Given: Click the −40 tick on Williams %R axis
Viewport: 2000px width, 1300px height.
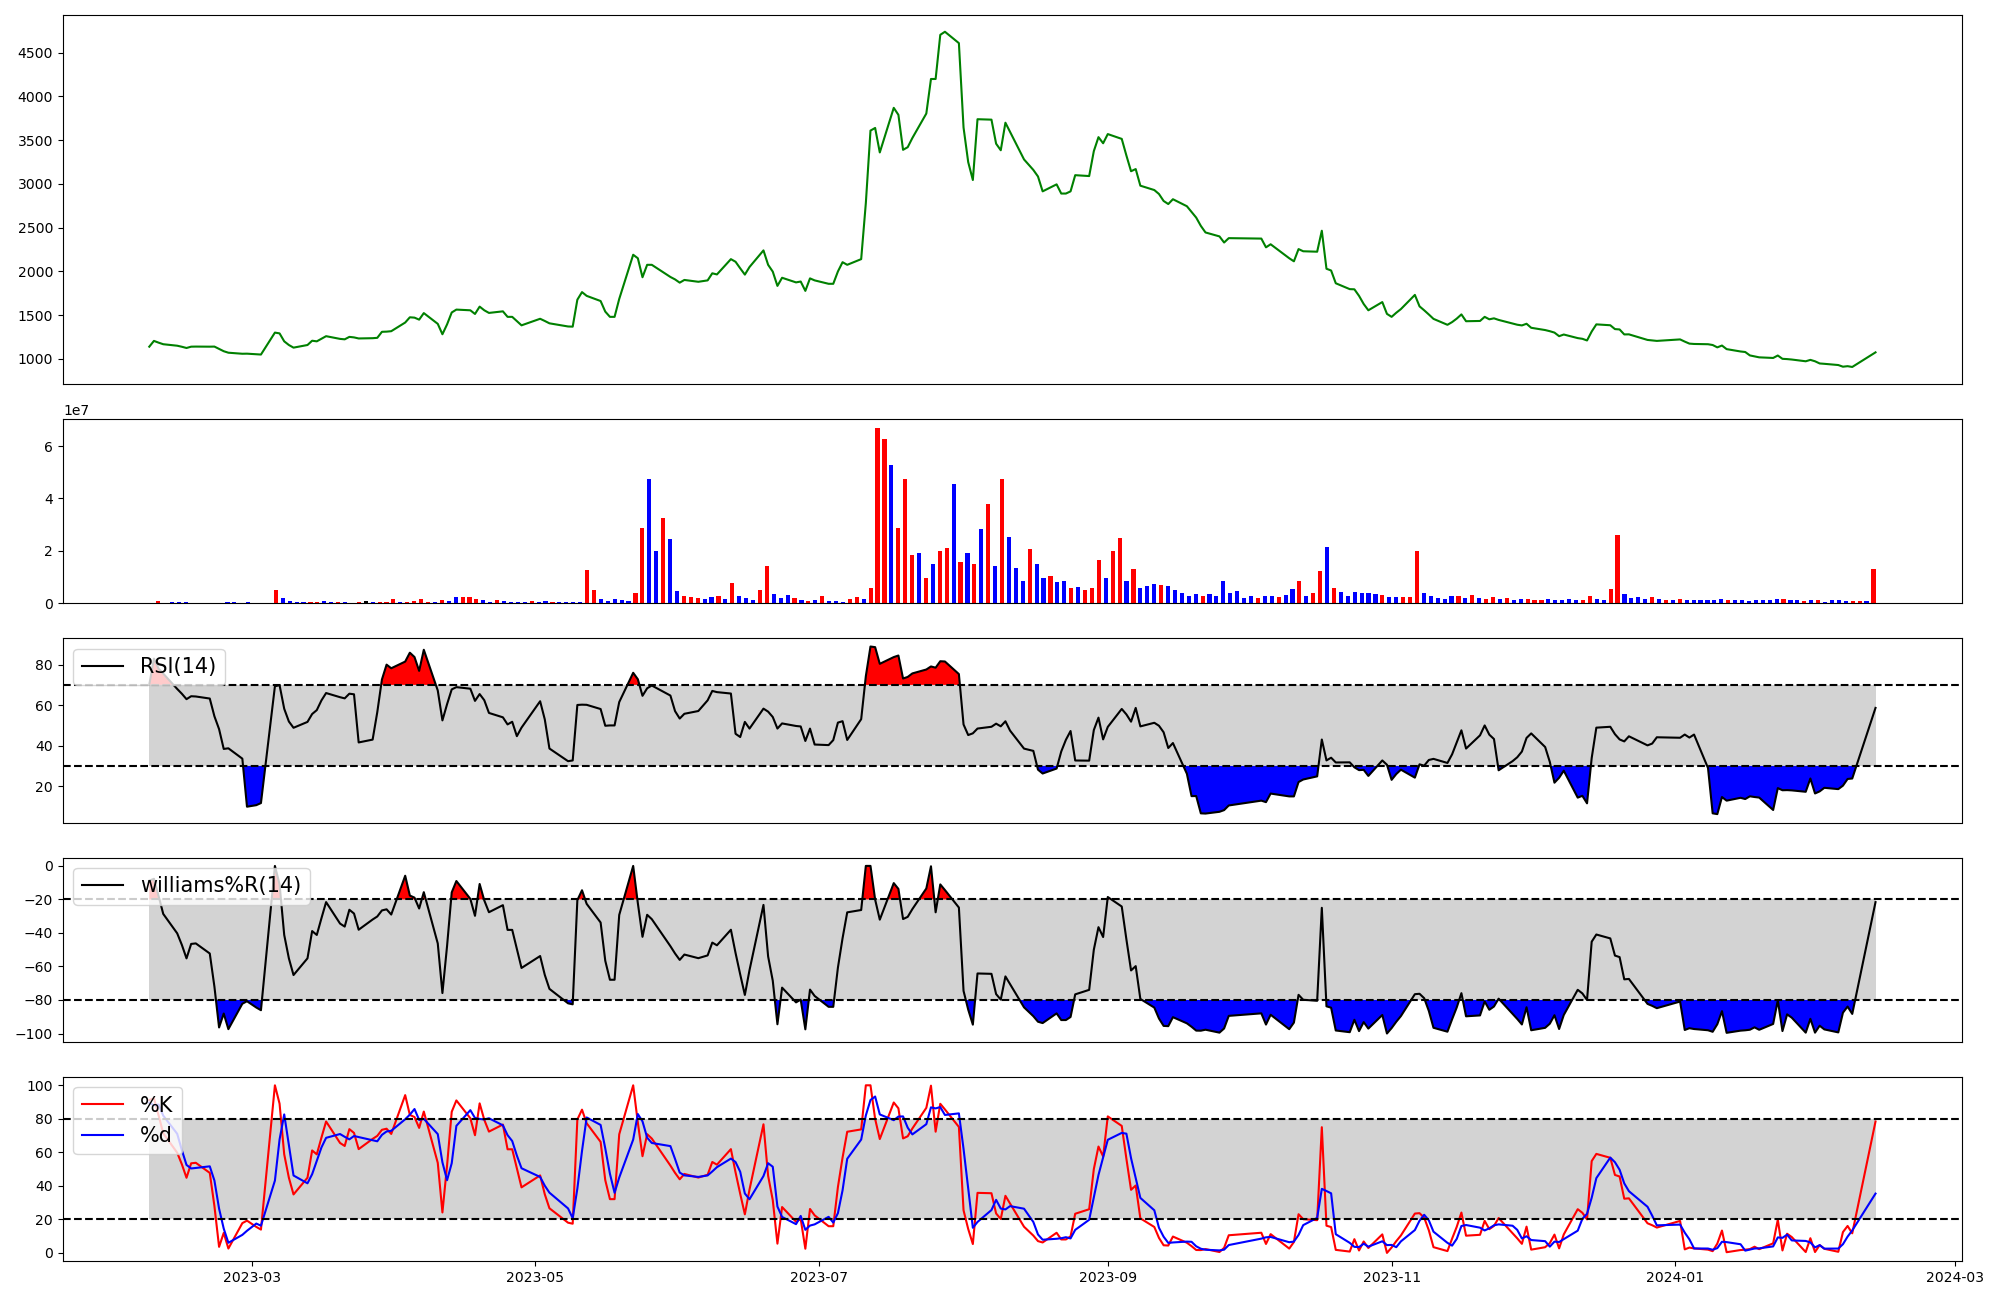Looking at the screenshot, I should [40, 933].
